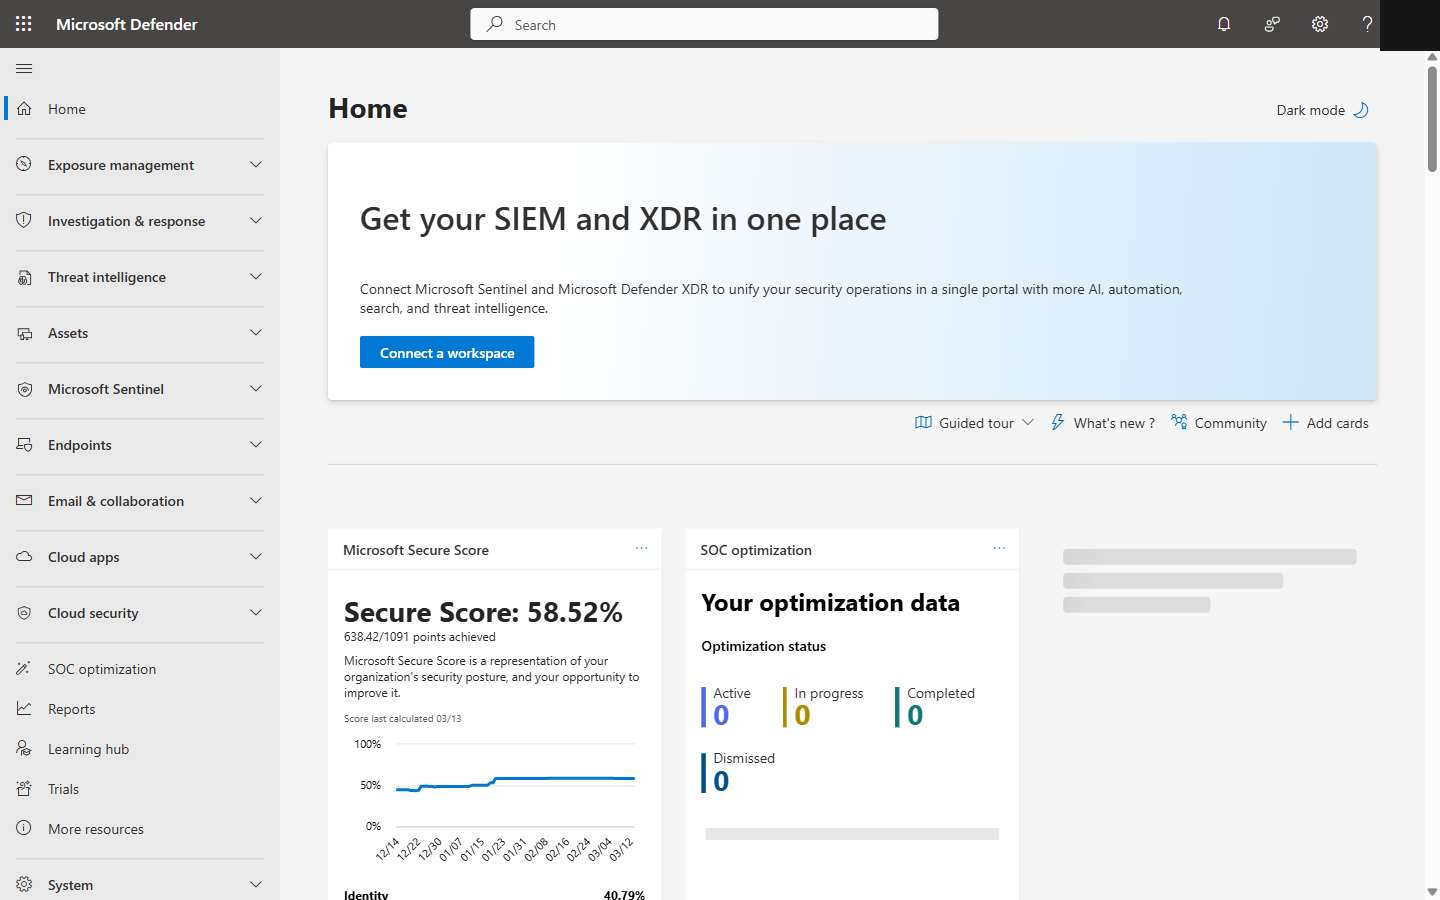Open the Help question mark

[1367, 23]
